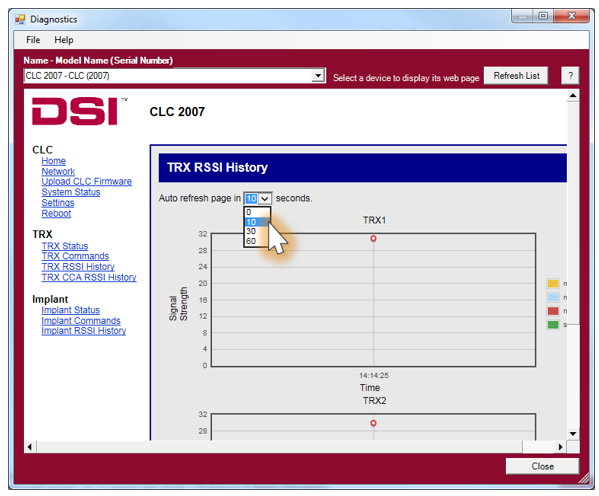The image size is (599, 496).
Task: Click the vertical scrollbar down arrow
Action: pyautogui.click(x=573, y=434)
